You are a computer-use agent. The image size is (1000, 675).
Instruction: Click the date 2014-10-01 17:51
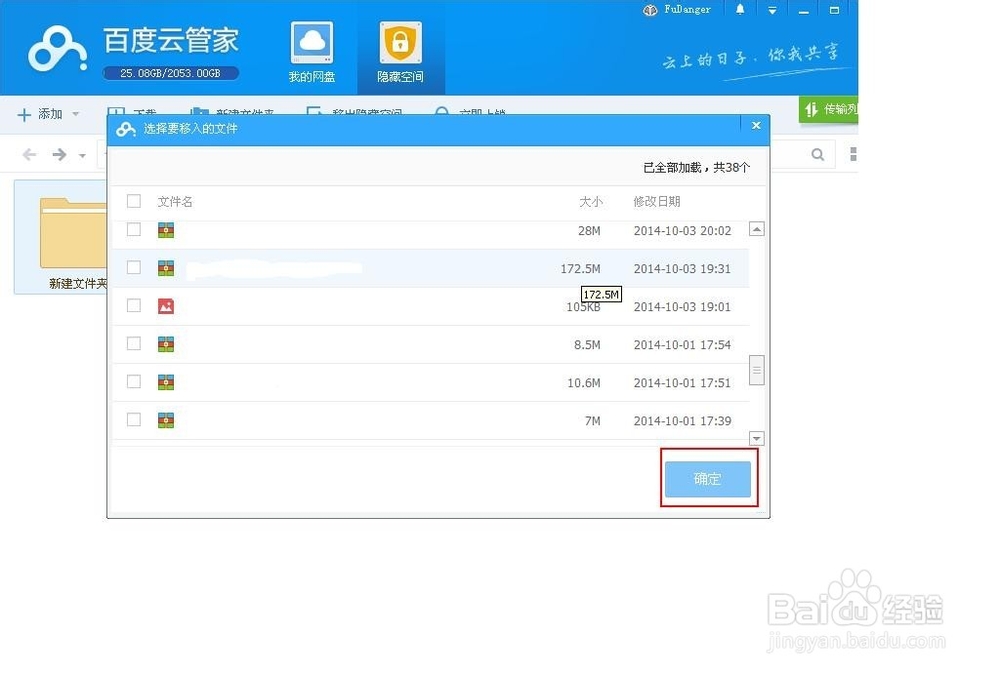click(682, 383)
